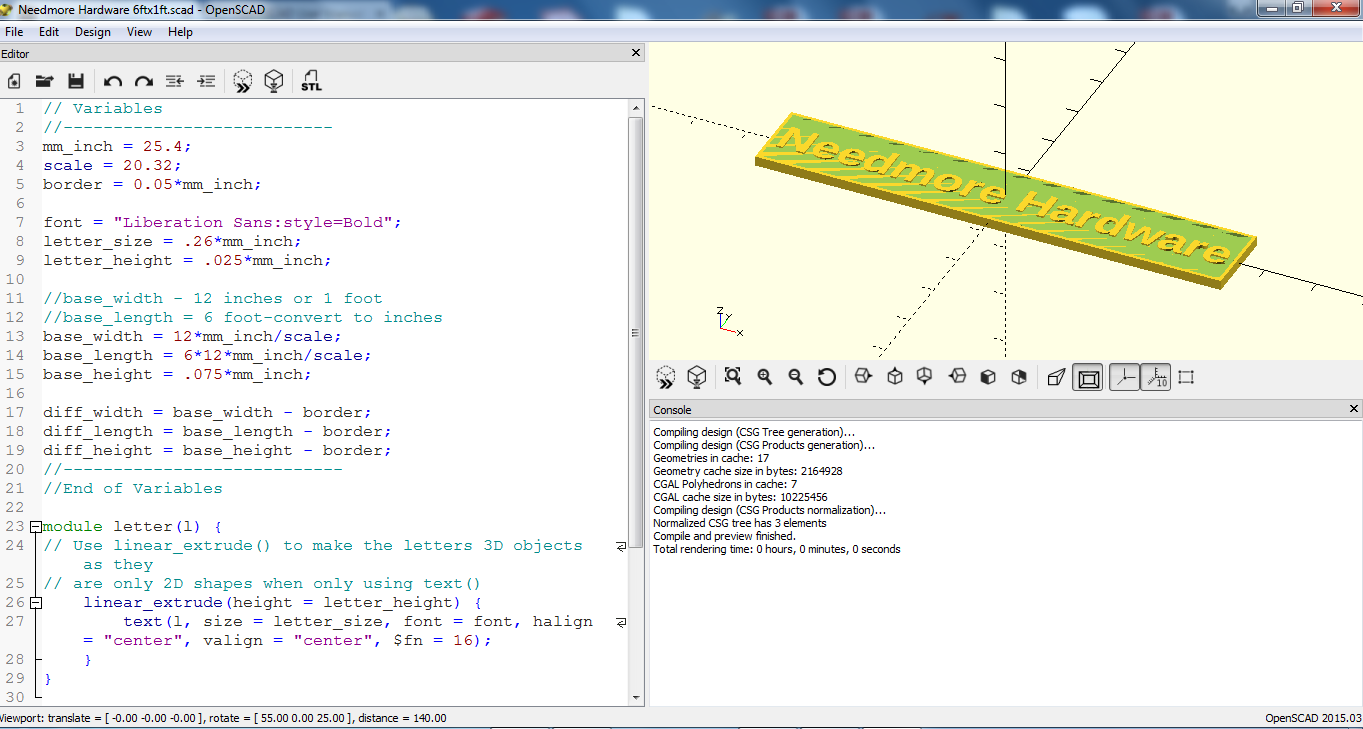This screenshot has width=1363, height=729.
Task: Switch to the Front view
Action: pyautogui.click(x=988, y=377)
